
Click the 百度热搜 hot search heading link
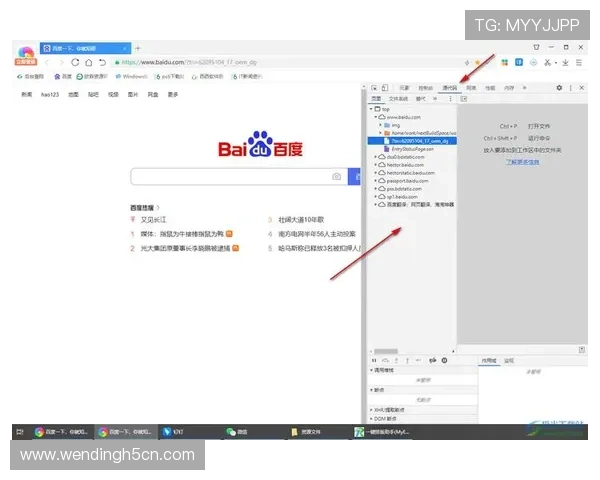click(145, 208)
